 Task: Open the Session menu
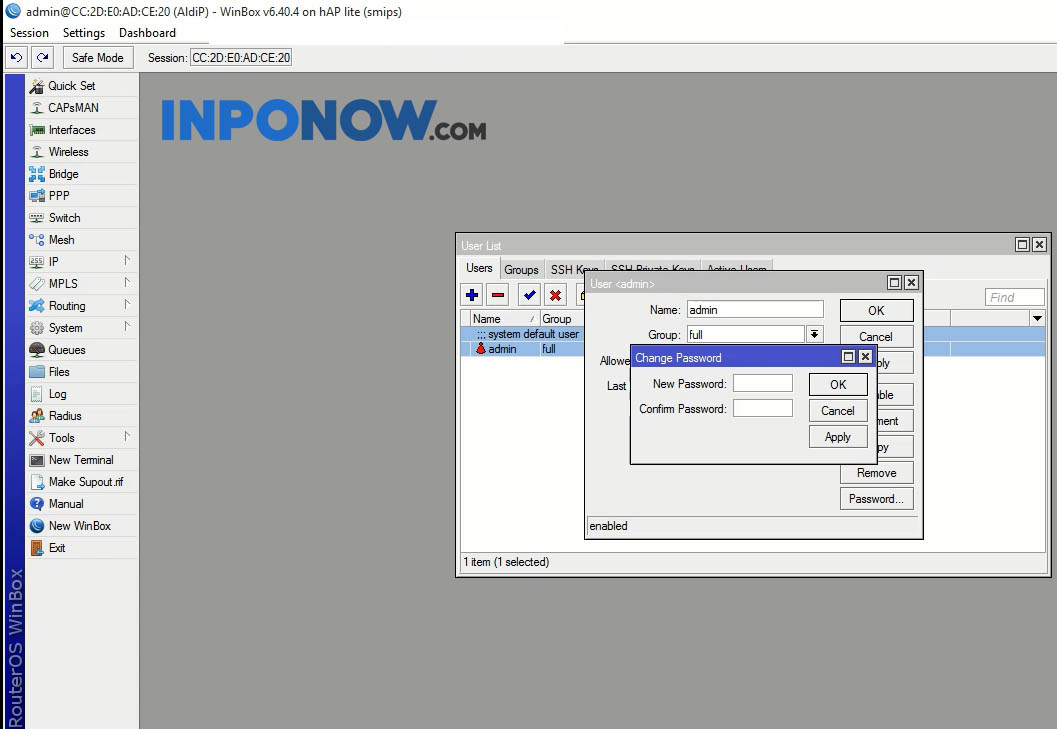click(29, 33)
